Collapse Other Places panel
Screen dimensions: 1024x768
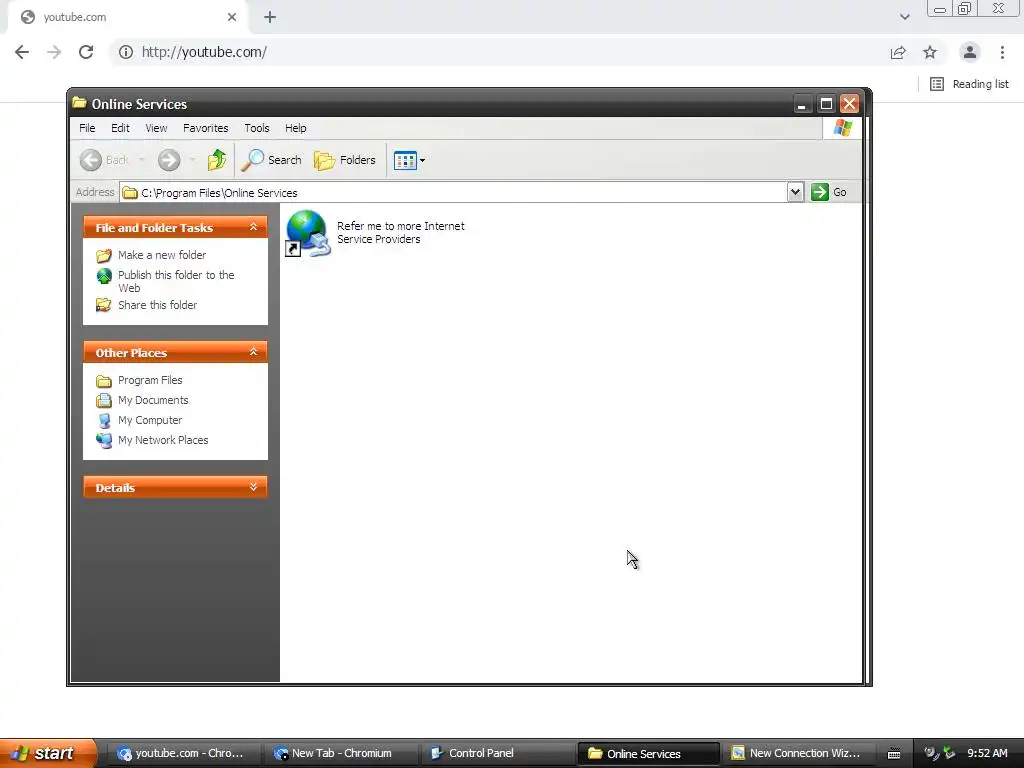(x=253, y=353)
